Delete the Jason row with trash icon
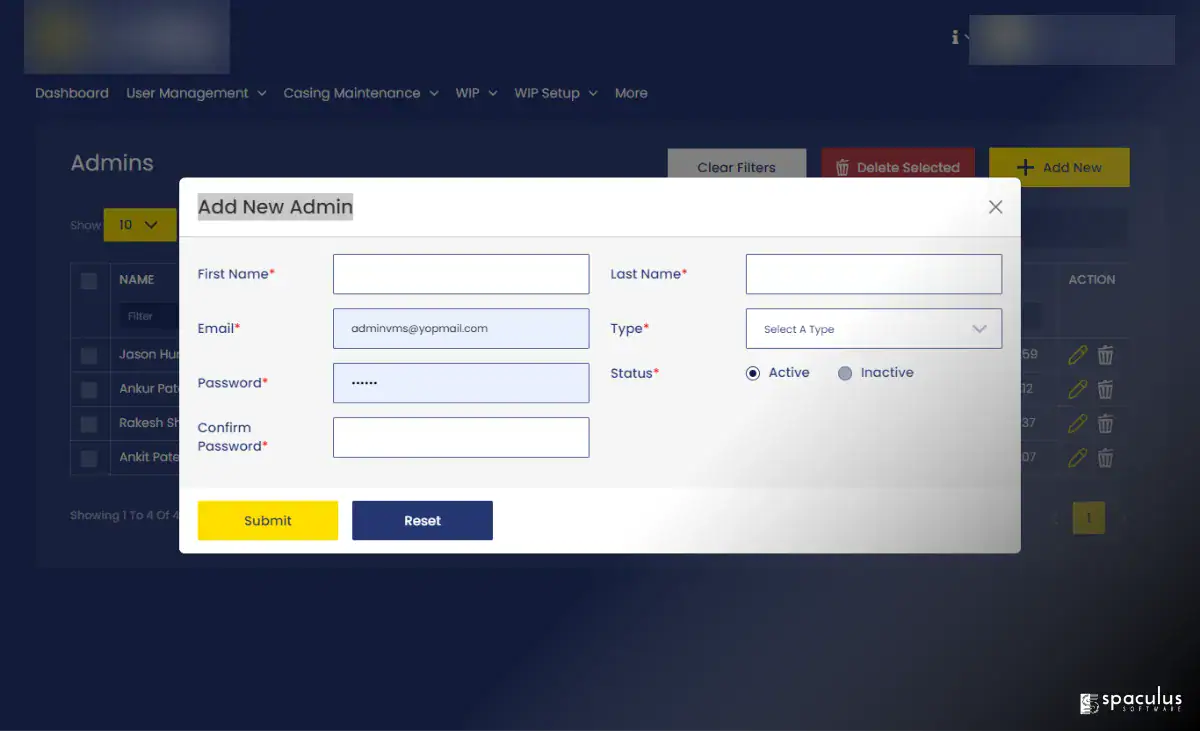 click(1105, 355)
